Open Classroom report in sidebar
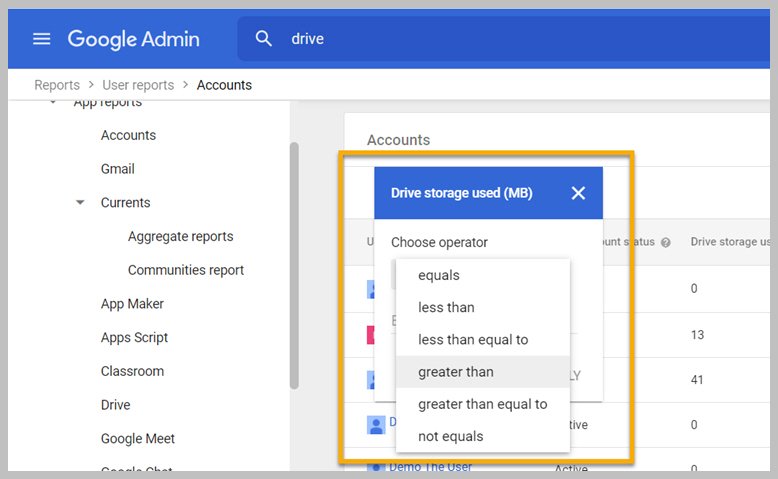 coord(132,371)
